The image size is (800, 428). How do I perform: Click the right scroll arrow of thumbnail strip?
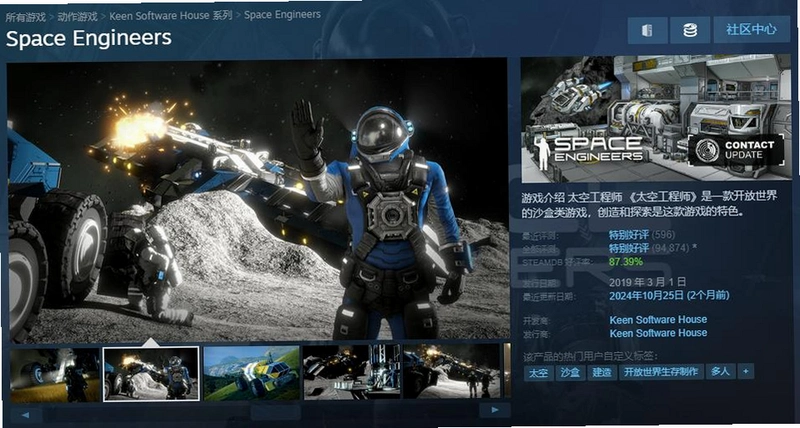pos(494,410)
